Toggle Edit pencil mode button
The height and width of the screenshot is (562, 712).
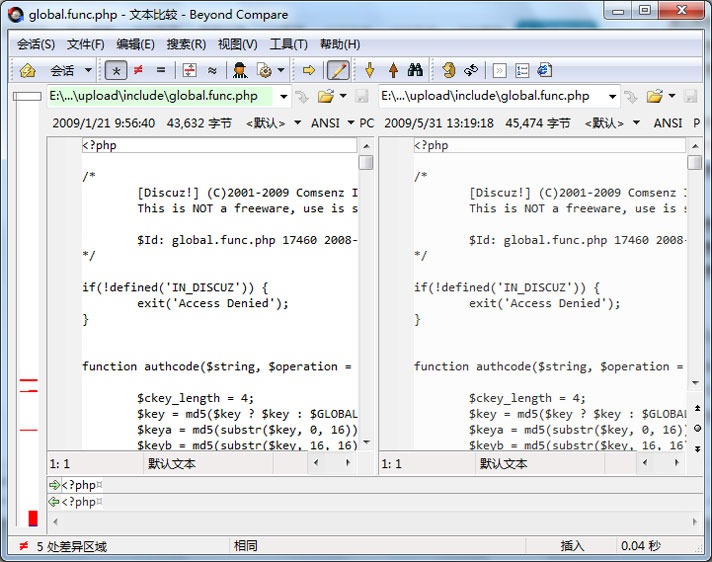pyautogui.click(x=339, y=70)
